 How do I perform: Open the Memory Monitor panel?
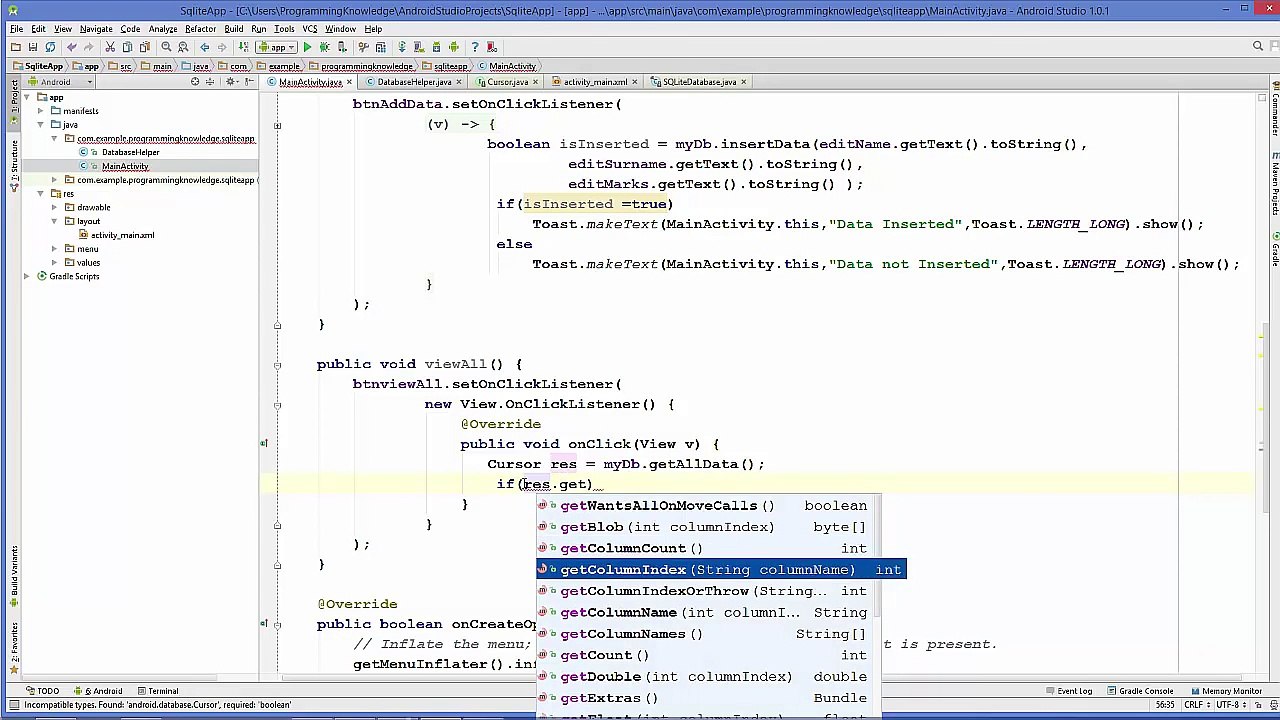pyautogui.click(x=1226, y=691)
